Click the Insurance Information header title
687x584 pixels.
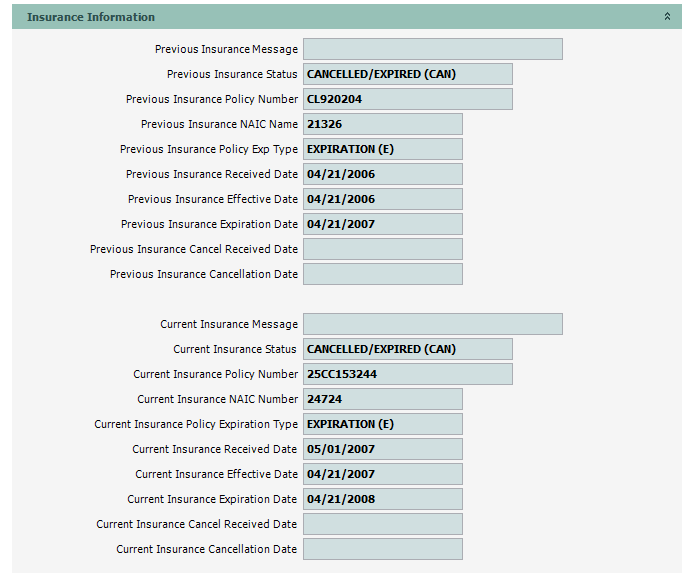pyautogui.click(x=91, y=17)
